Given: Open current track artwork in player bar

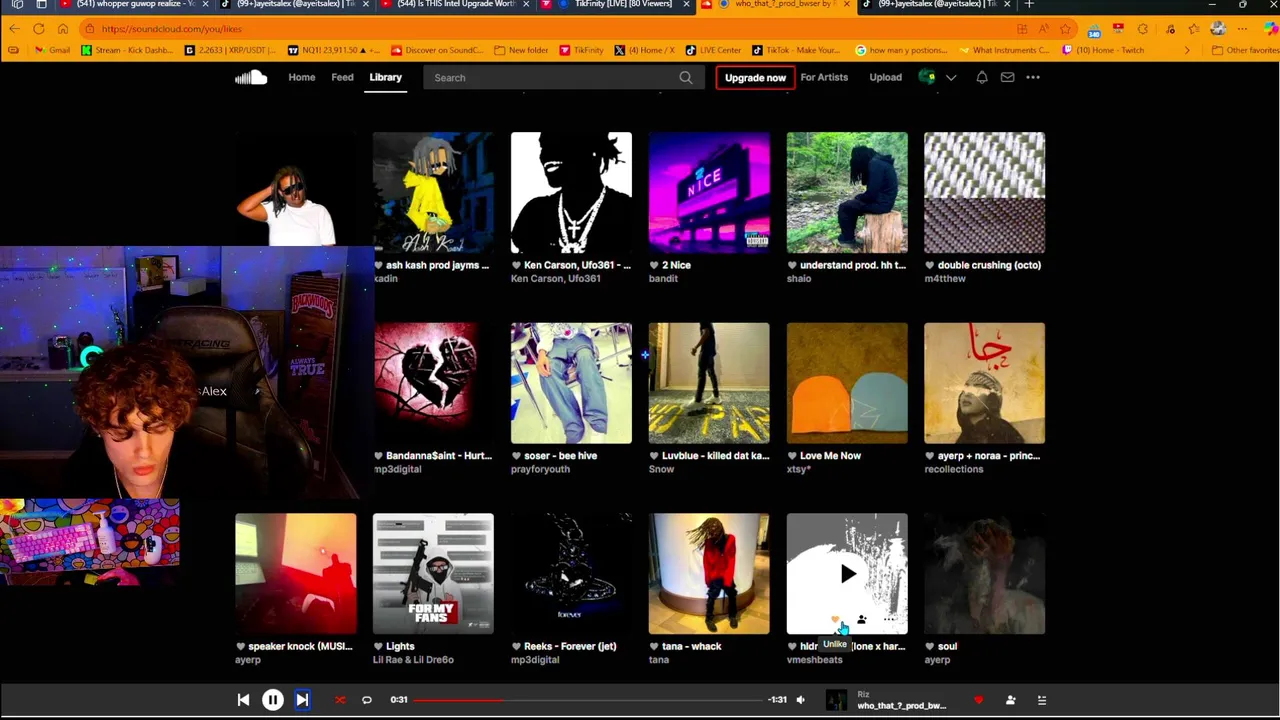Looking at the screenshot, I should coord(836,700).
